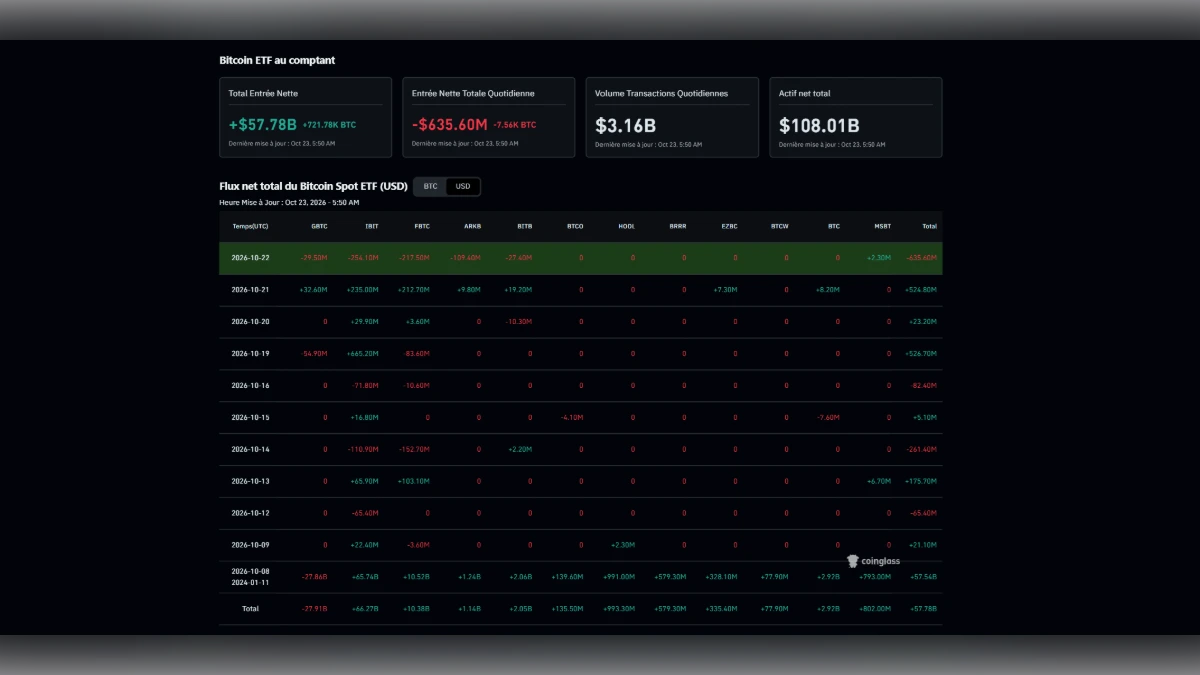Select the 2026-10-21 date cell

250,290
